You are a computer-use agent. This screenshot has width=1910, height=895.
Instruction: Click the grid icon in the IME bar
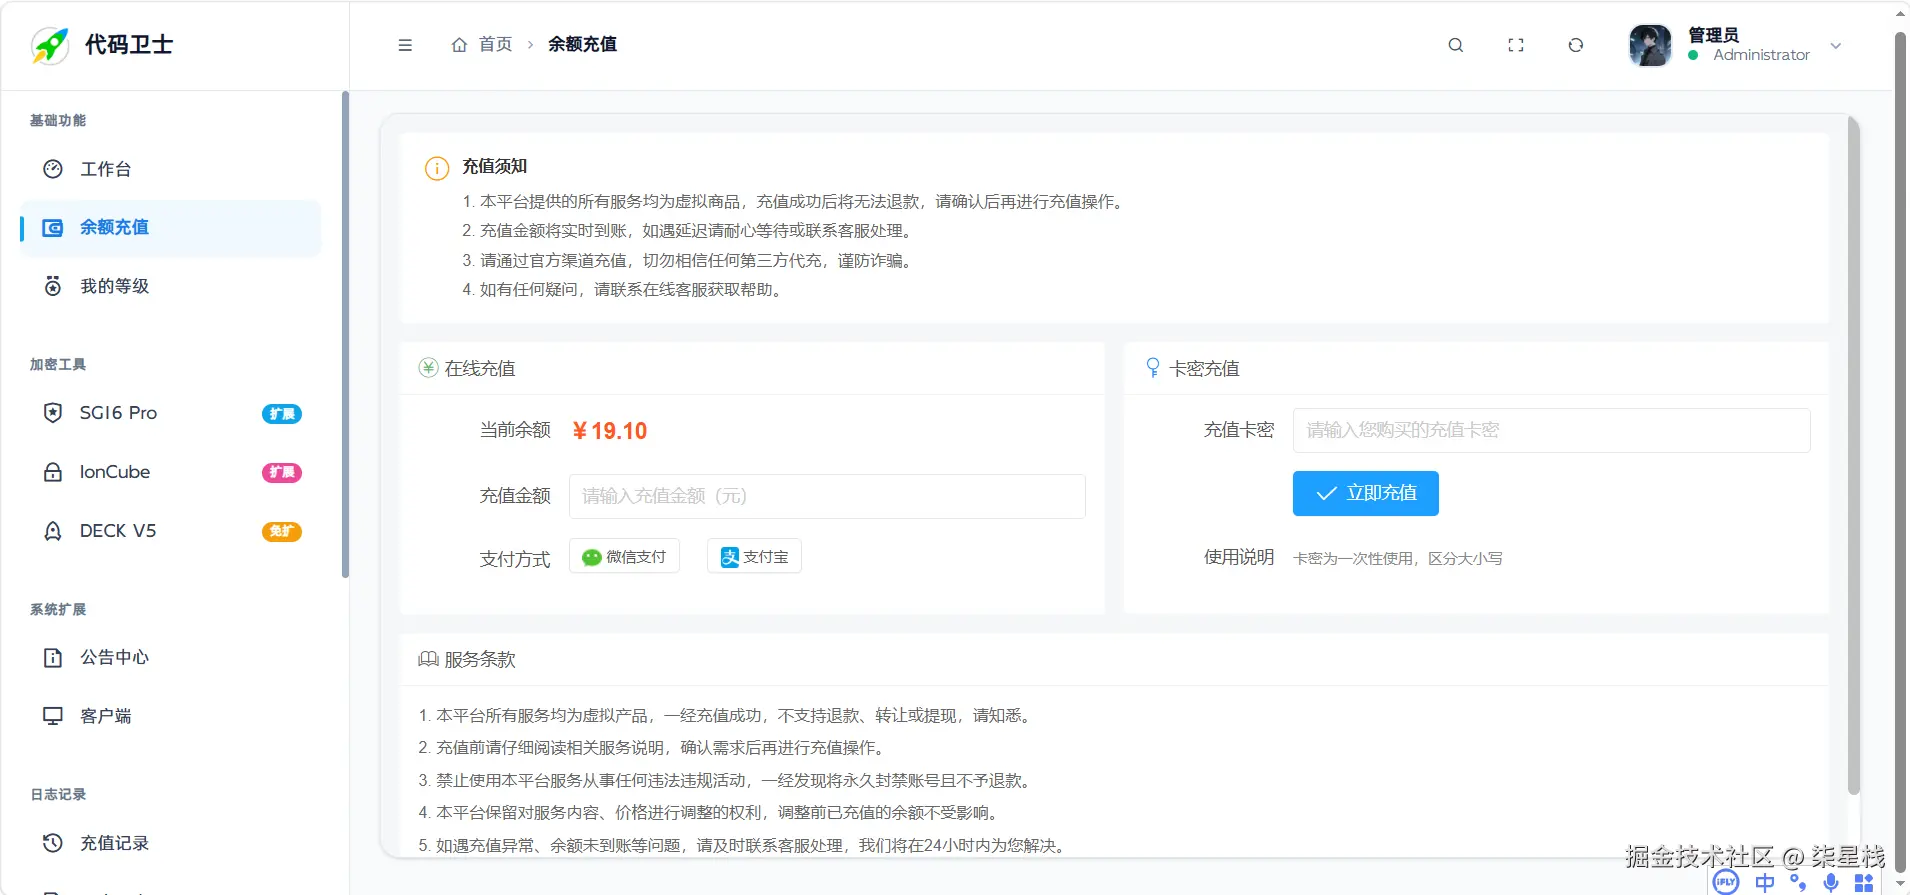[1864, 883]
